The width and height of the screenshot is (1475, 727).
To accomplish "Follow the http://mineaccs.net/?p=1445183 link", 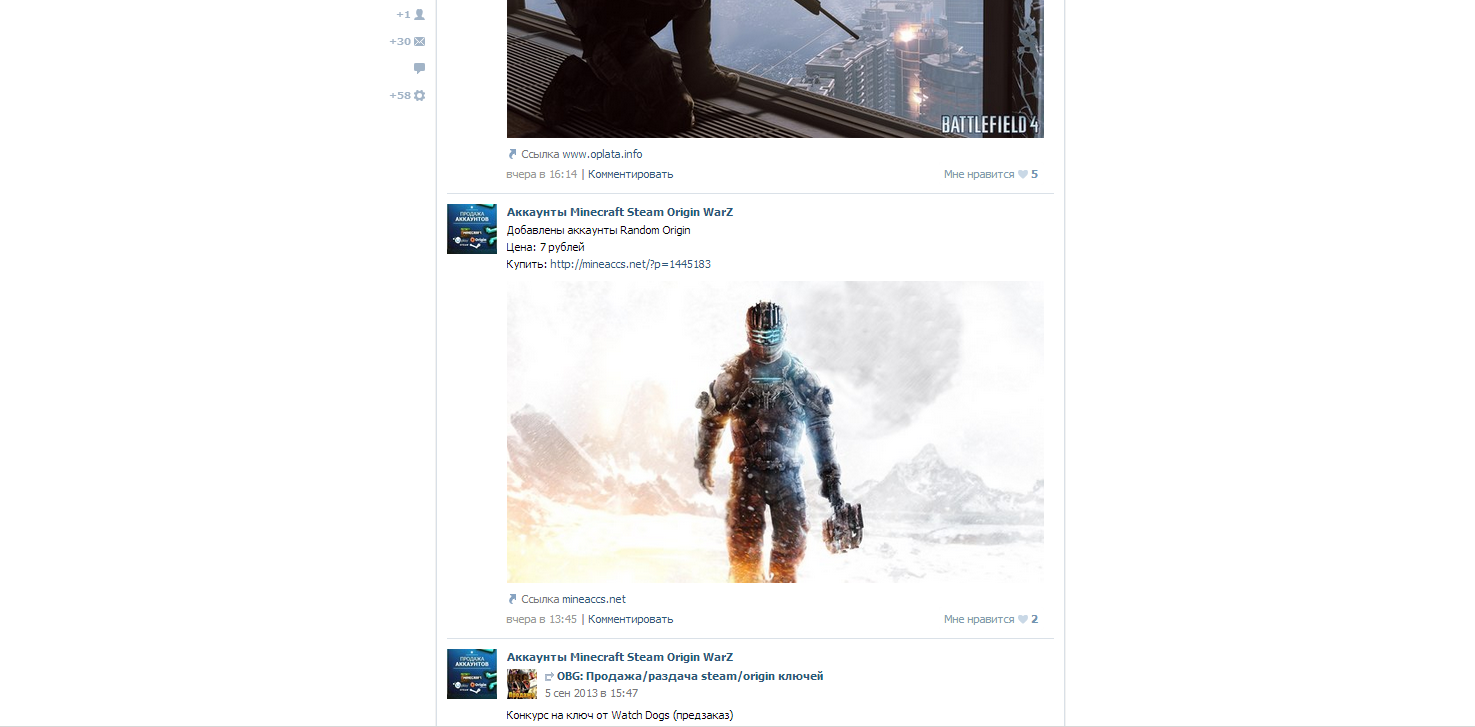I will [630, 264].
